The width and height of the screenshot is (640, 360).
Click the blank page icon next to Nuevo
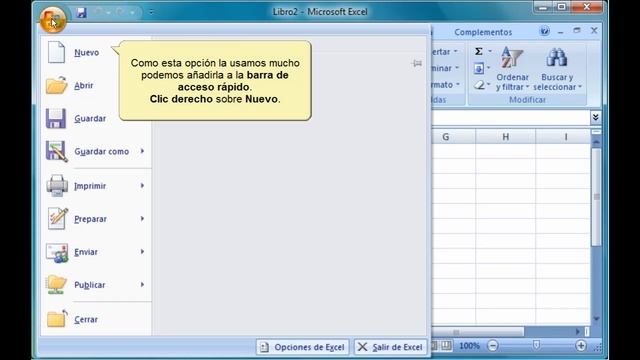point(56,52)
